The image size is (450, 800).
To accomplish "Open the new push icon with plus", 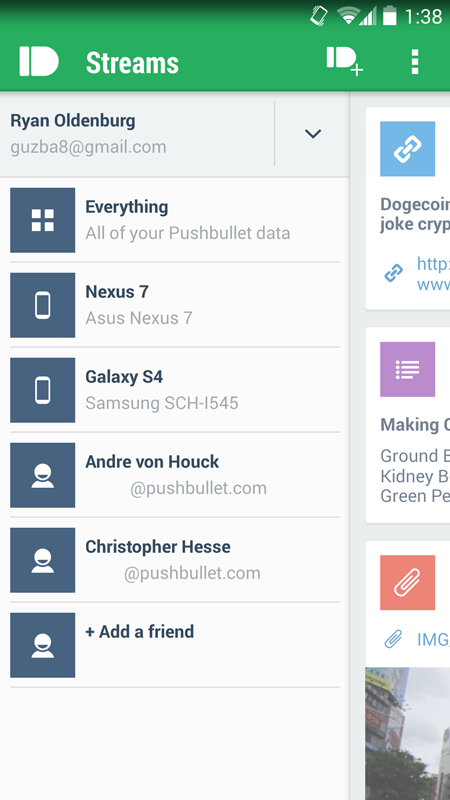I will pyautogui.click(x=345, y=62).
